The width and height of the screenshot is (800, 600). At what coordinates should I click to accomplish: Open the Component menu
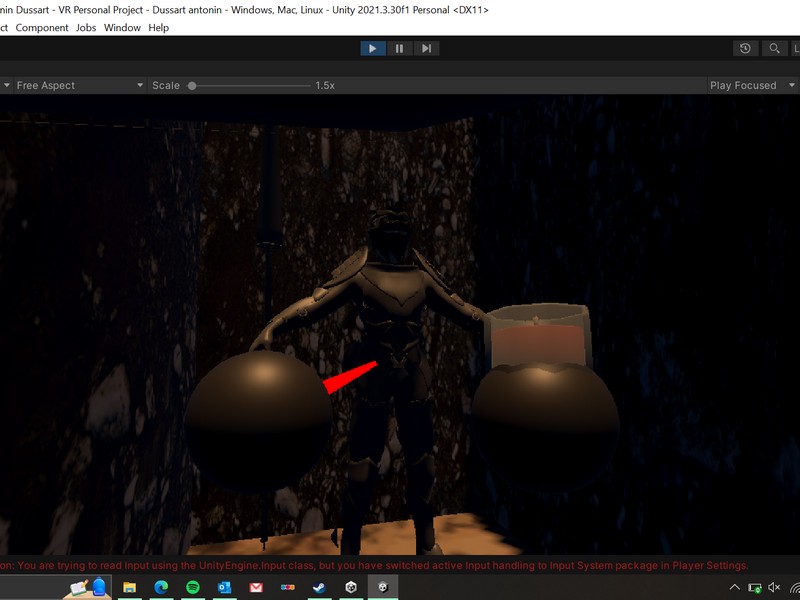(x=42, y=28)
